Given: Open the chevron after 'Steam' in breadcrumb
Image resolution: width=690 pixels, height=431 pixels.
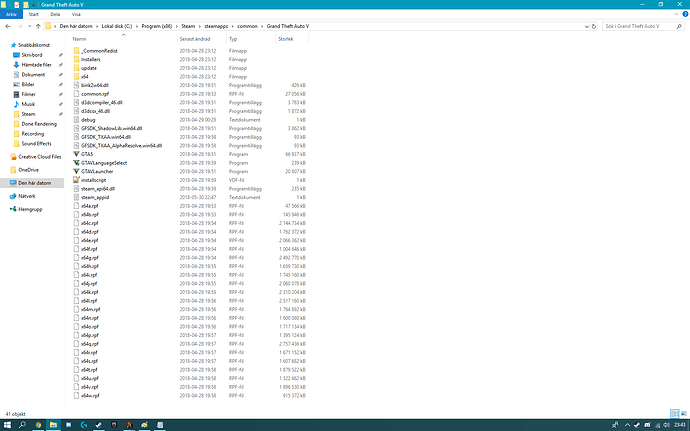Looking at the screenshot, I should click(x=199, y=26).
